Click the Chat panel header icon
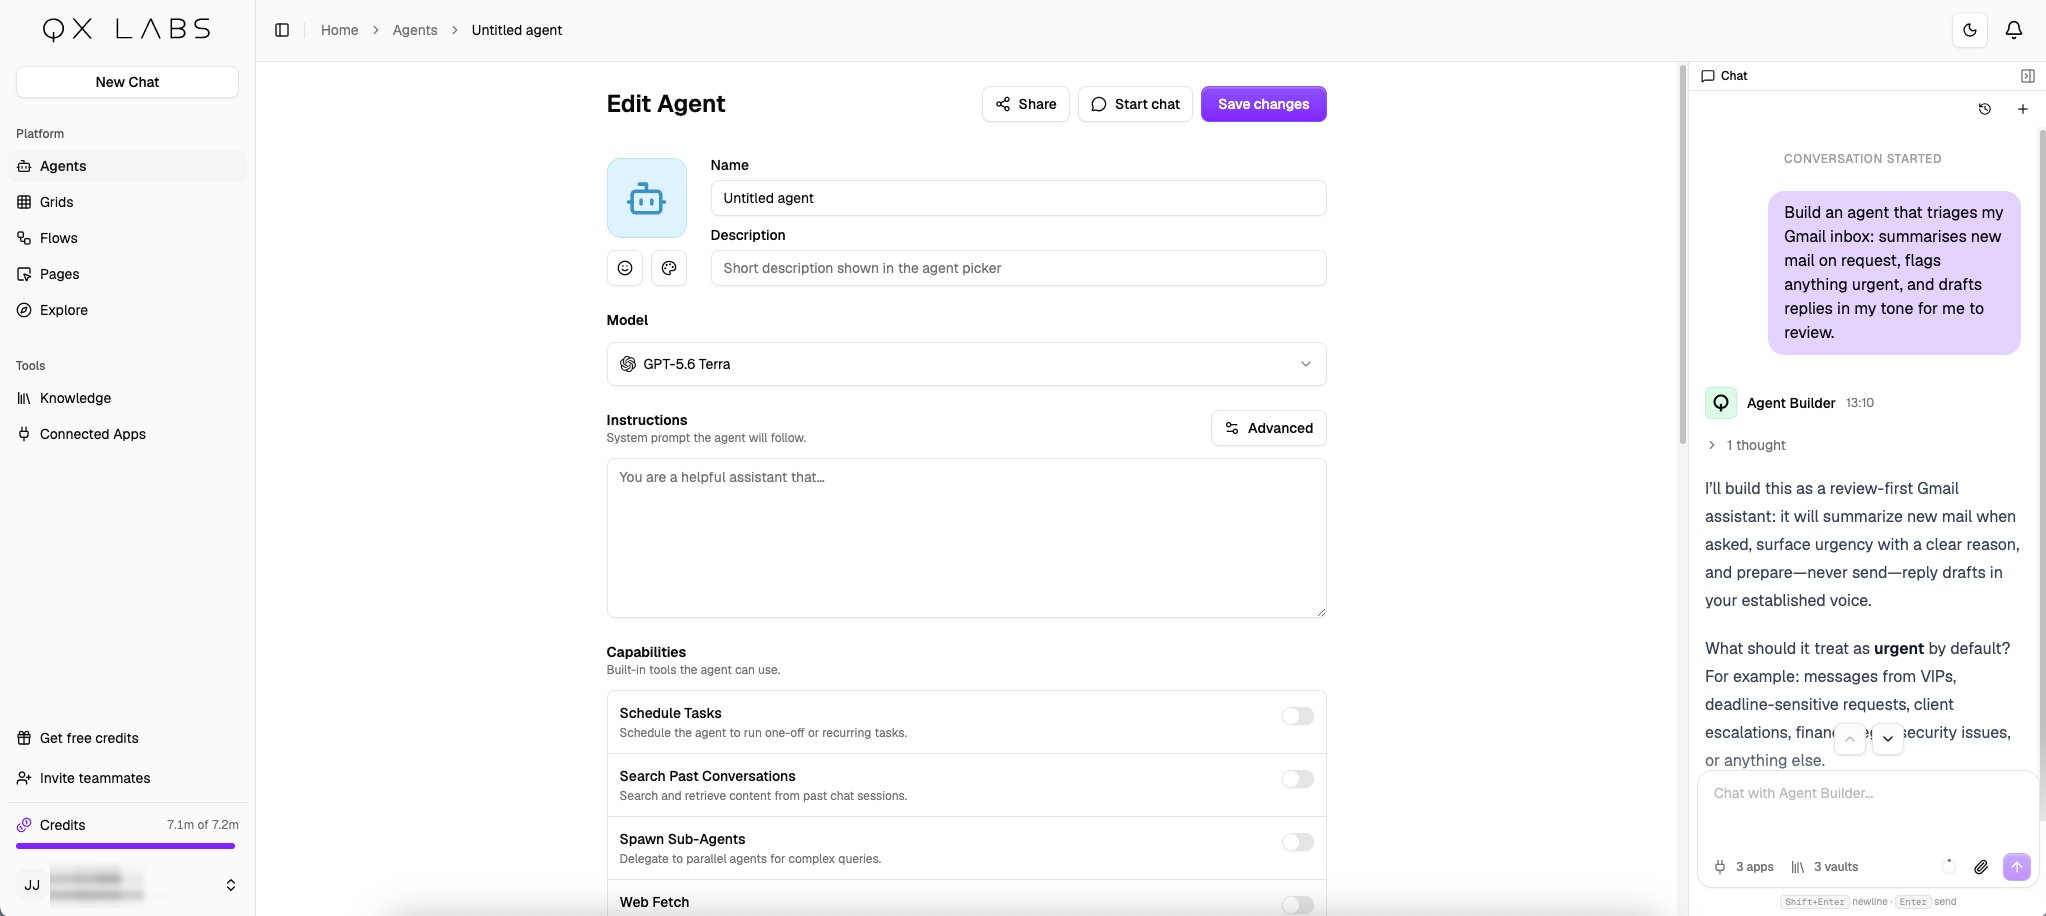The height and width of the screenshot is (916, 2046). (x=1708, y=76)
